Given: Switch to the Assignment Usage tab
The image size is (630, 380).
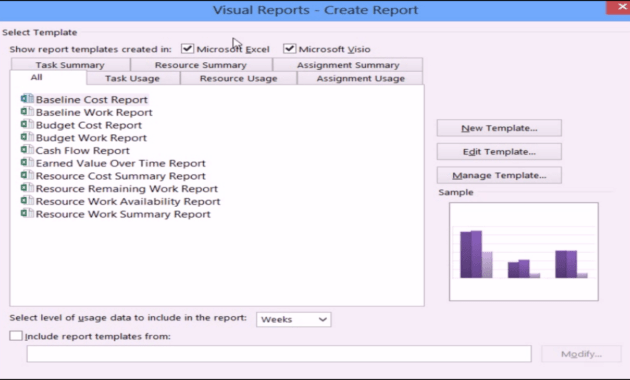Looking at the screenshot, I should 360,78.
